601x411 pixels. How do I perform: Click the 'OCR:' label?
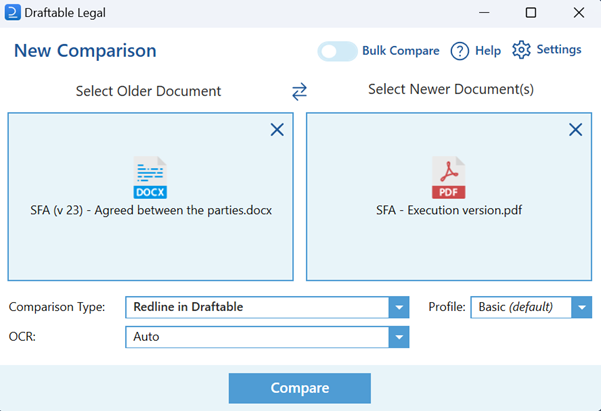point(22,337)
